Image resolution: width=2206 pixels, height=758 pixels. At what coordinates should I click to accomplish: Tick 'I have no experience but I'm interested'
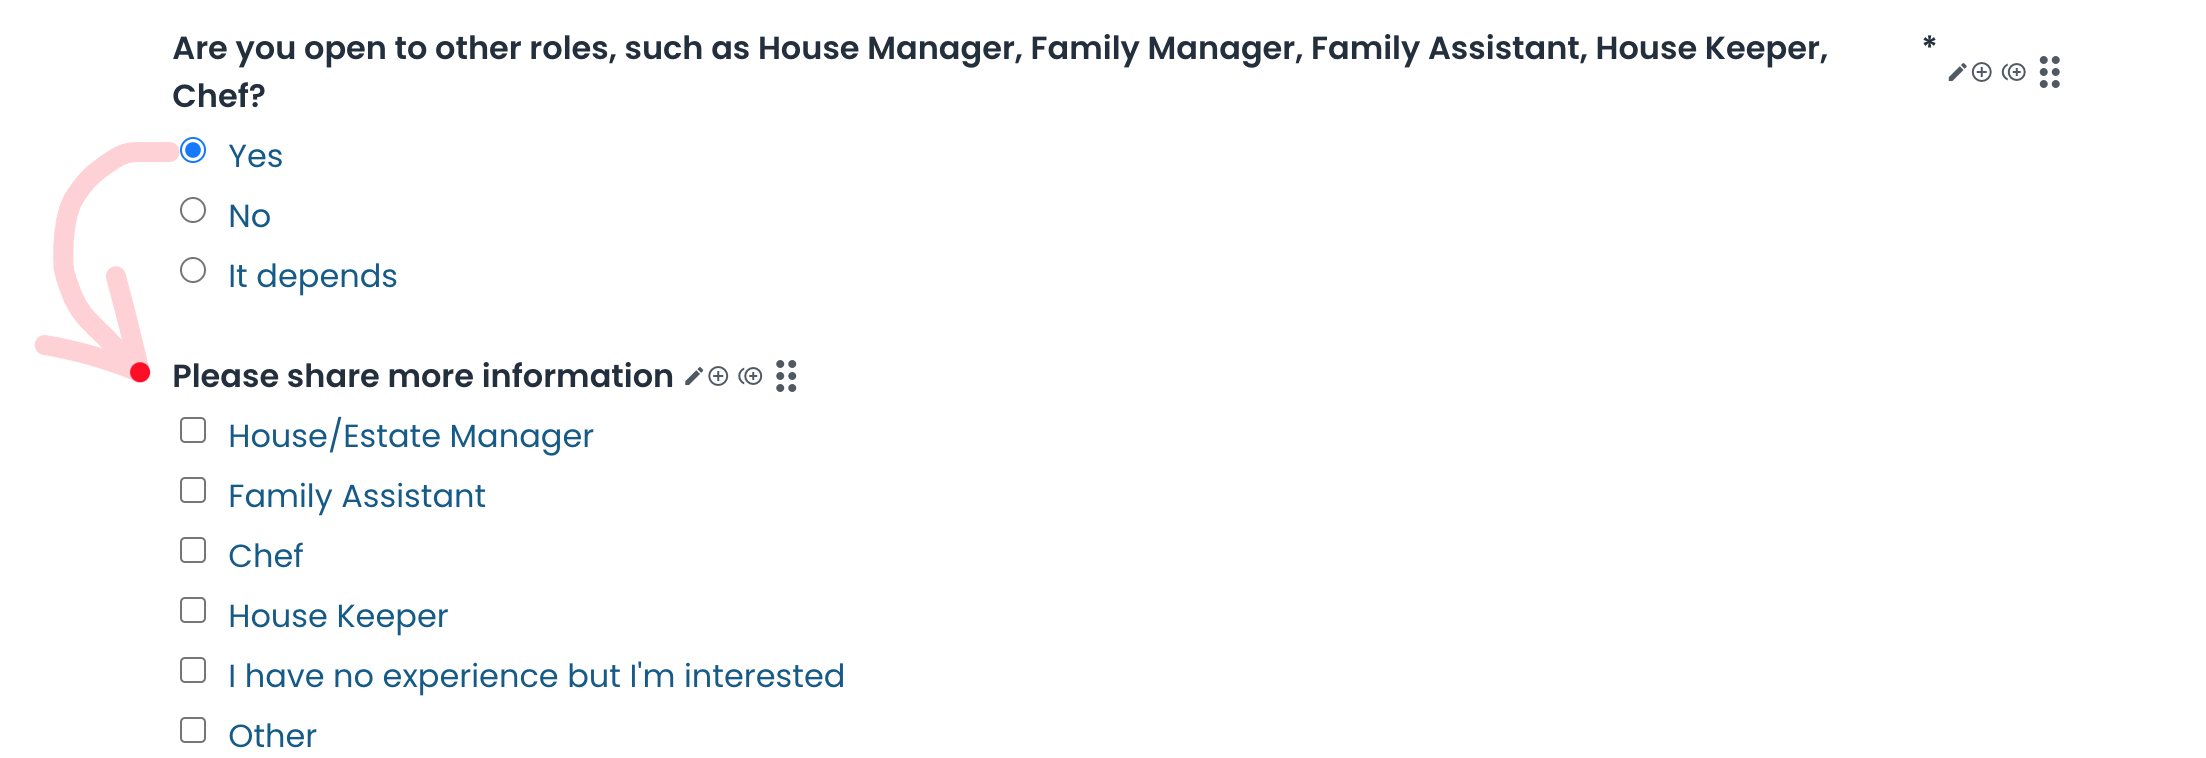tap(193, 671)
